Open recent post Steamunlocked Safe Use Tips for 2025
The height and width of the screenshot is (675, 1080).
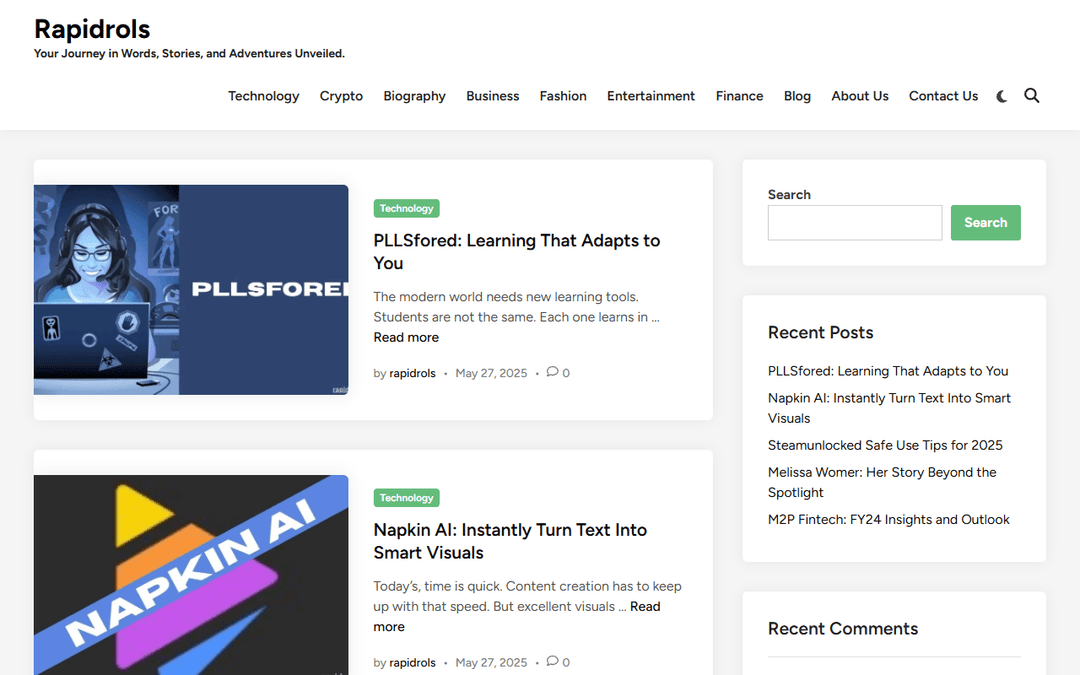(885, 445)
